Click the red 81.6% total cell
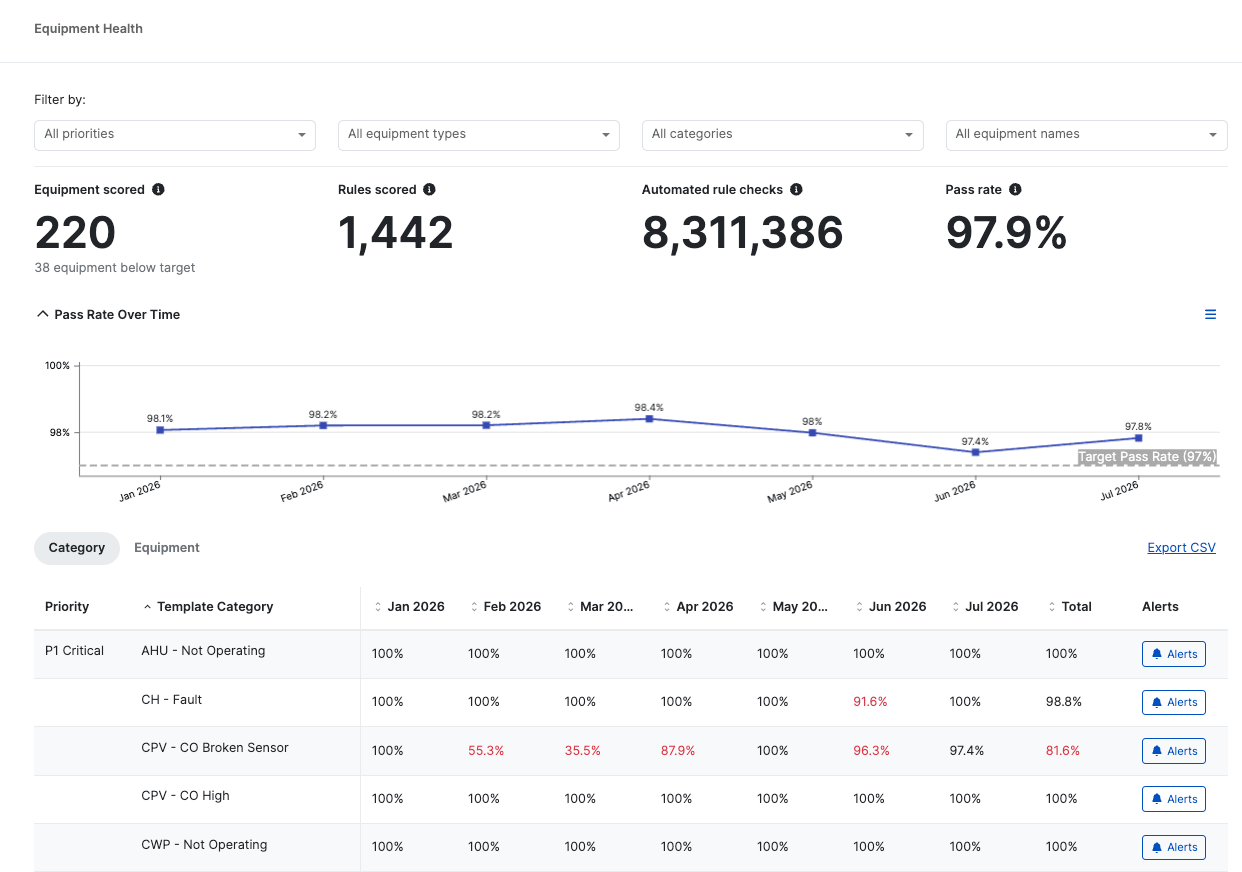1242x872 pixels. click(1063, 751)
